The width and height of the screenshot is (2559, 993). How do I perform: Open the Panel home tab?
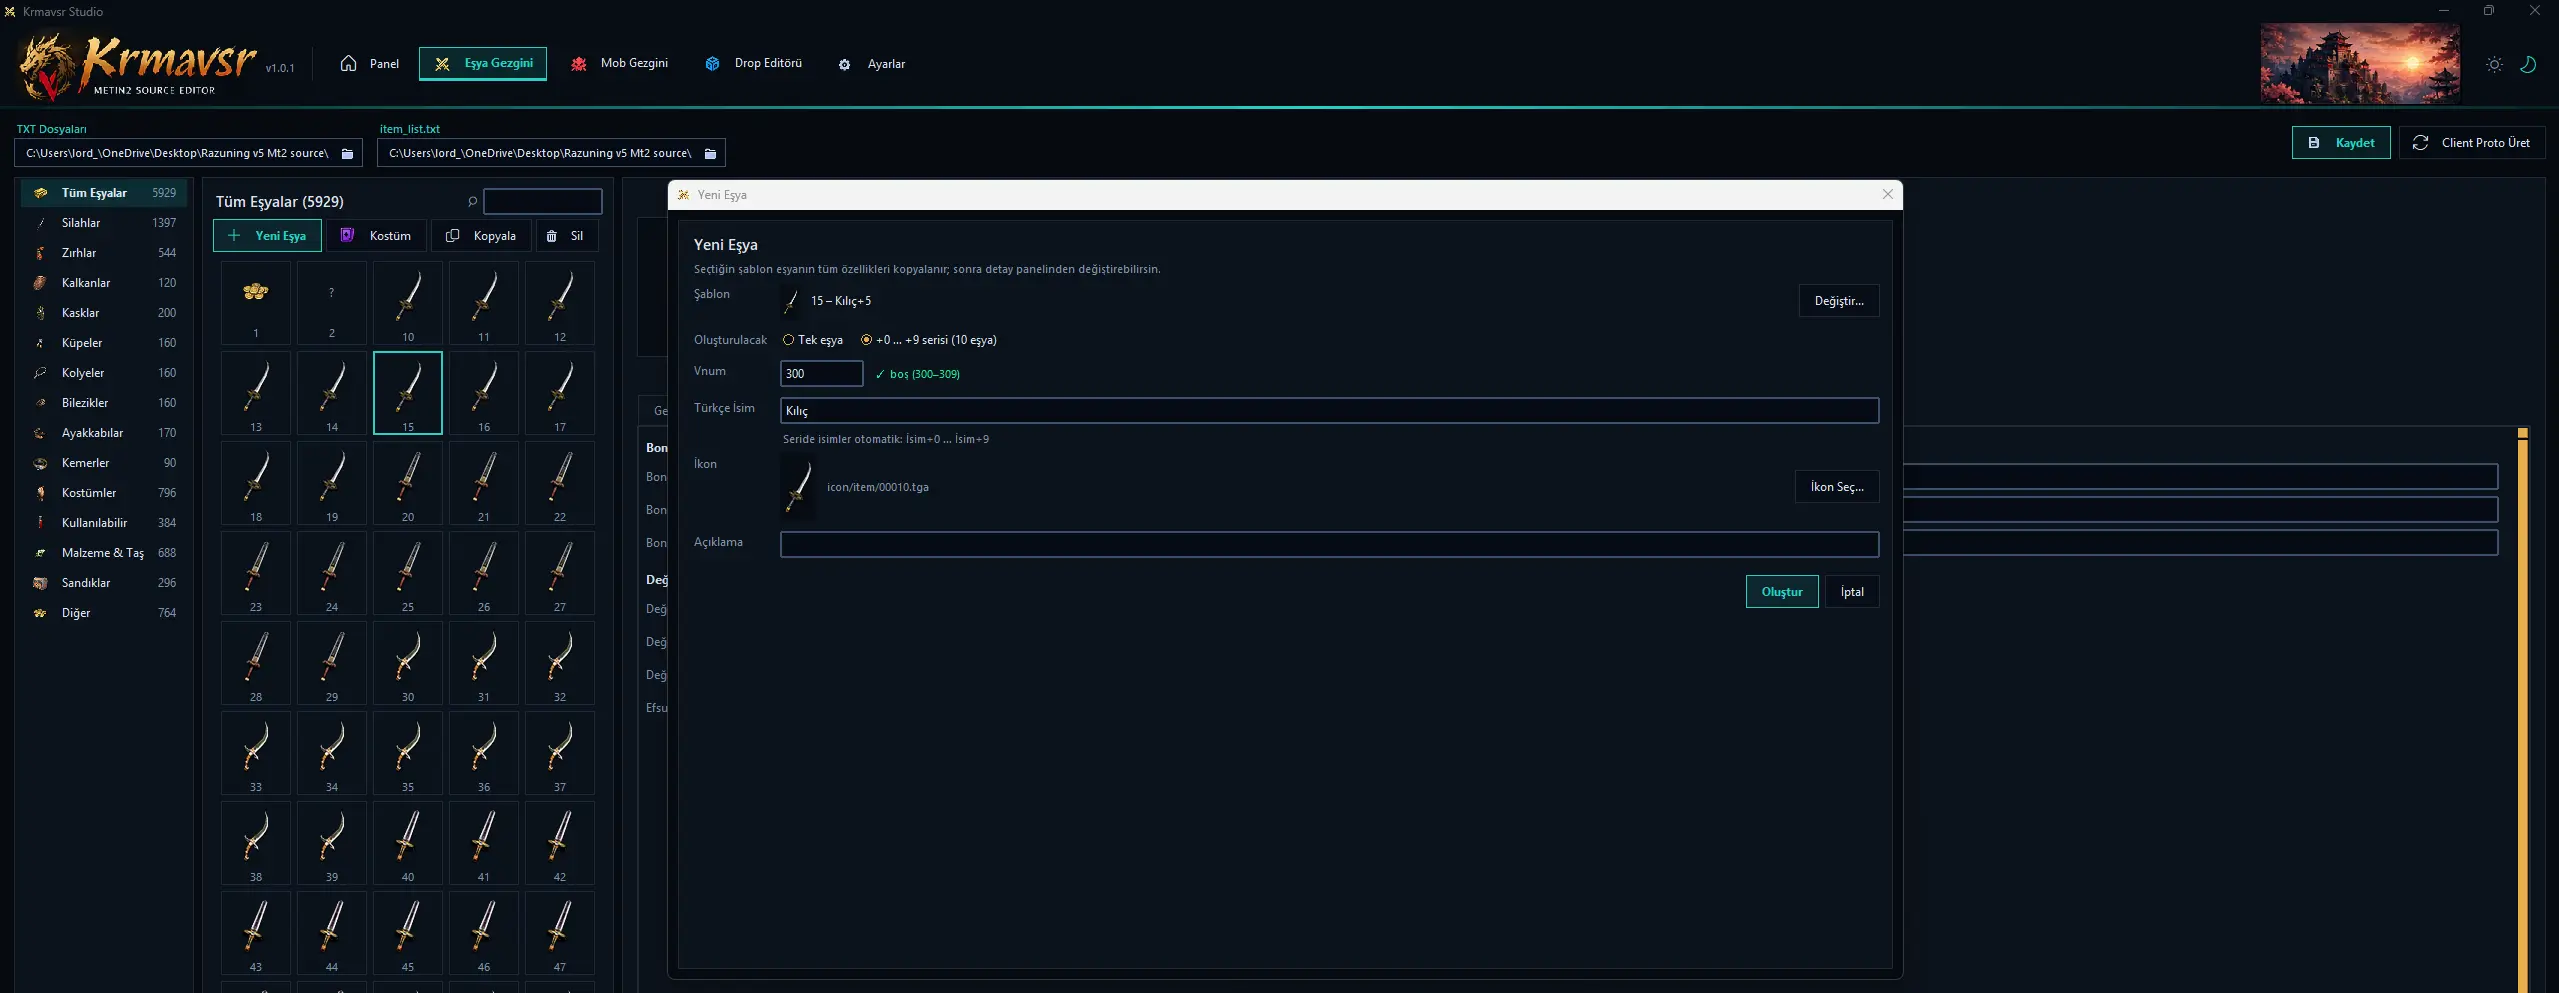369,64
